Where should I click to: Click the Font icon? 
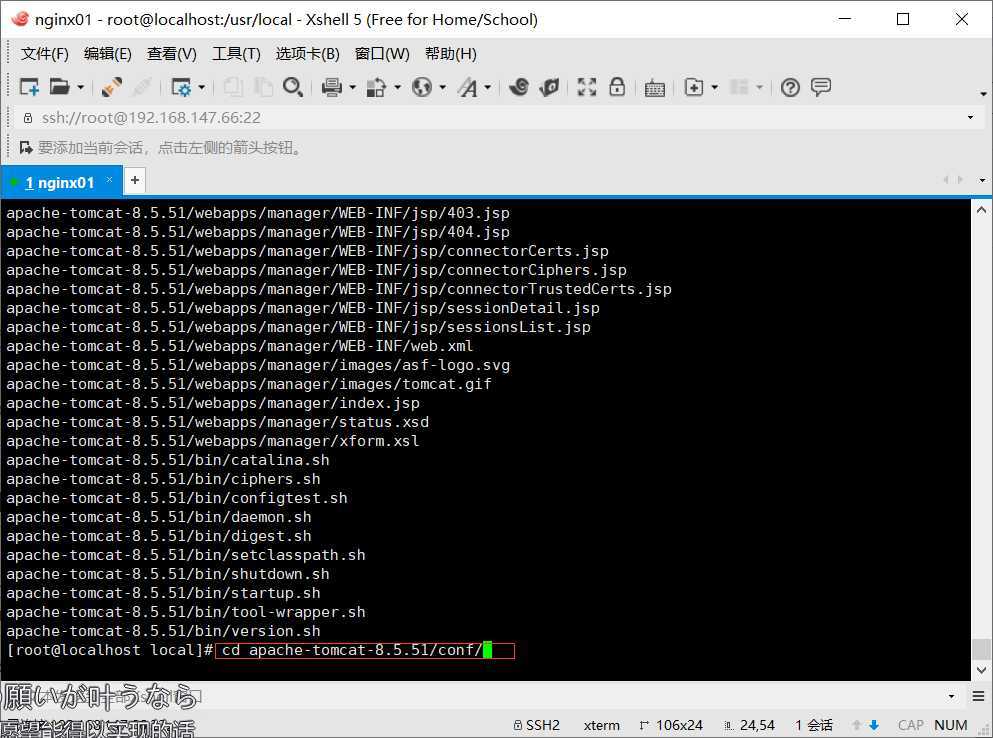pos(468,87)
